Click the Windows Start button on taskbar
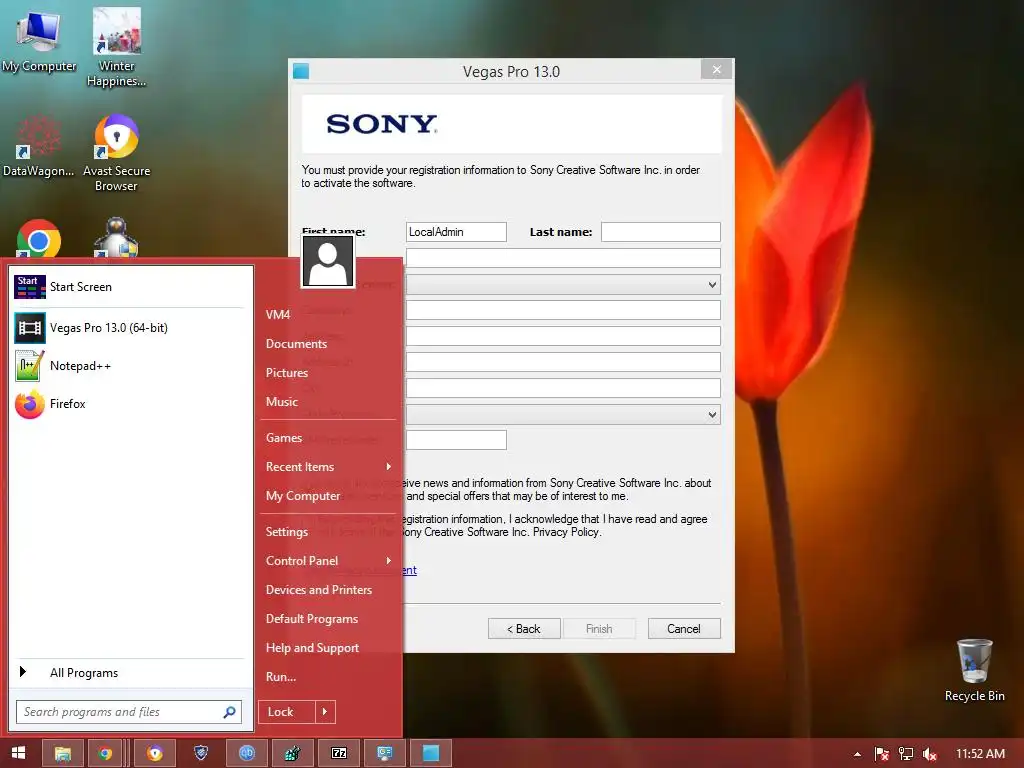 pos(18,753)
